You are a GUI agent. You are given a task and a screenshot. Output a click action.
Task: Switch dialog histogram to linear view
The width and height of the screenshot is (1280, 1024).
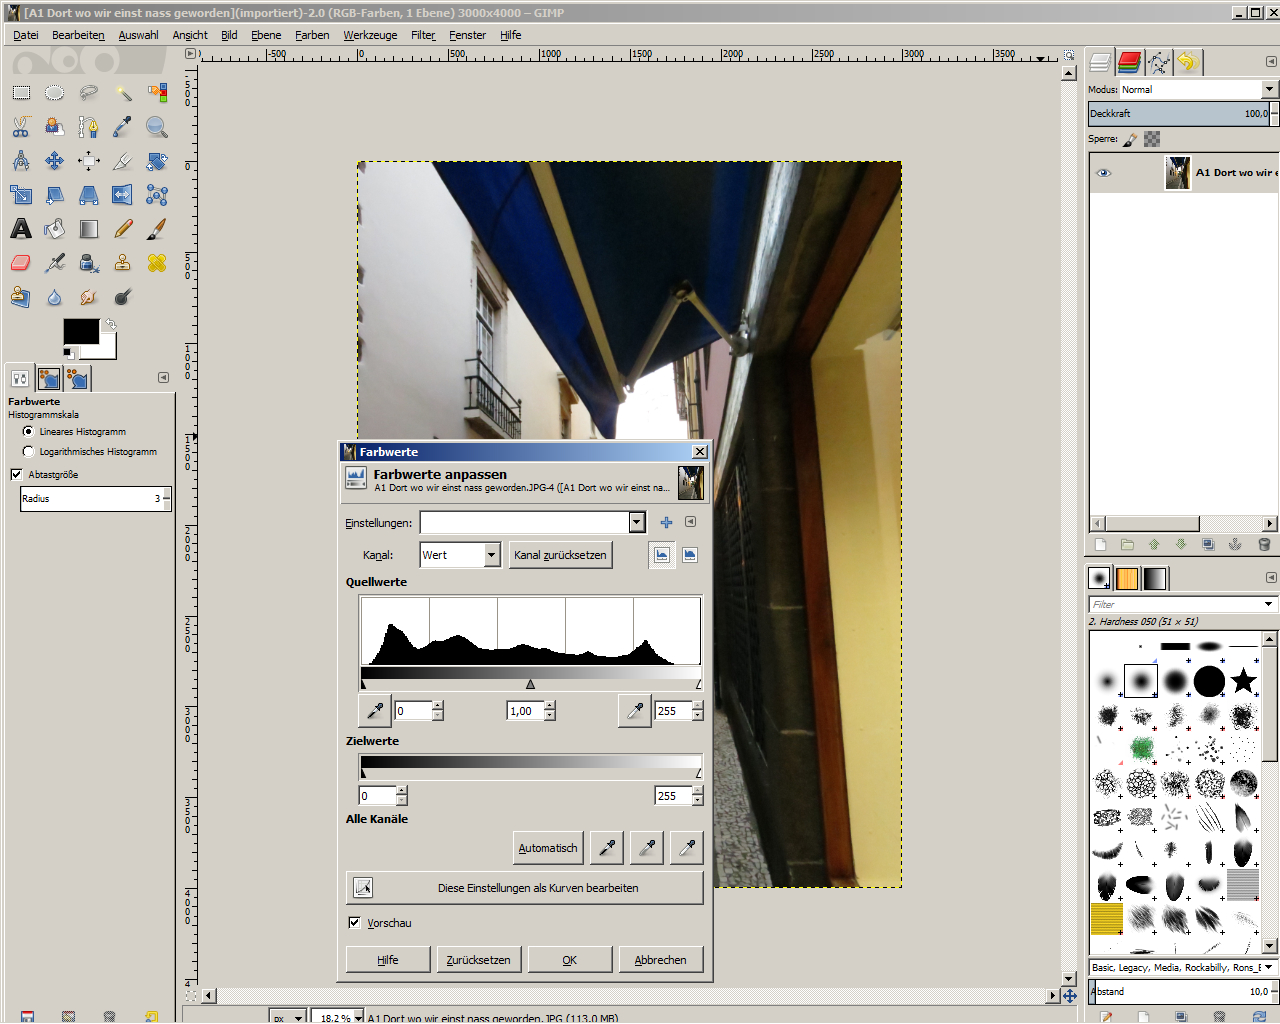tap(662, 555)
